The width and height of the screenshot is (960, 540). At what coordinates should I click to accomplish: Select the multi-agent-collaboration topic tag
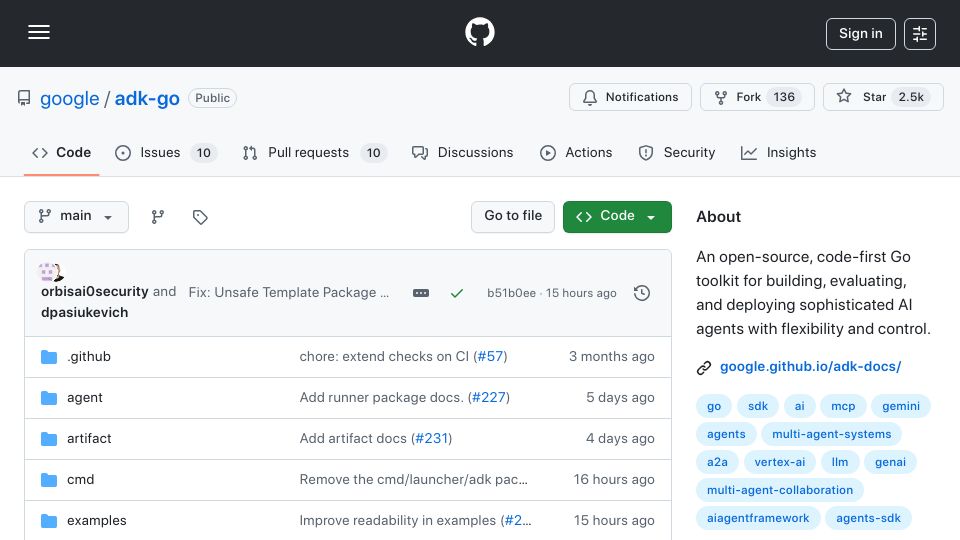click(779, 490)
